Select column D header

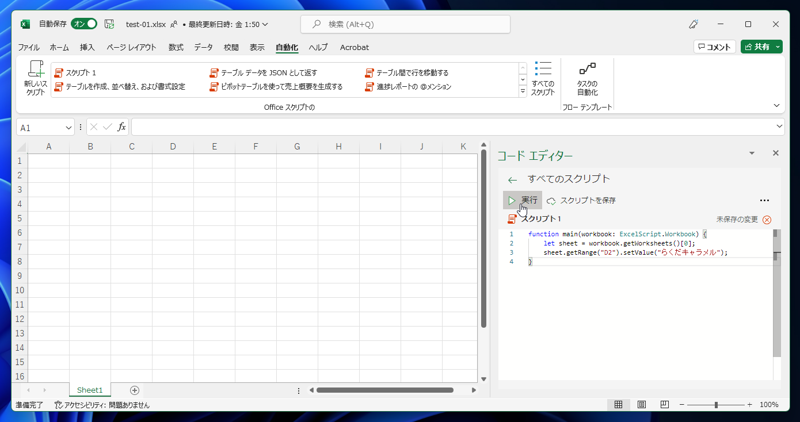click(173, 147)
